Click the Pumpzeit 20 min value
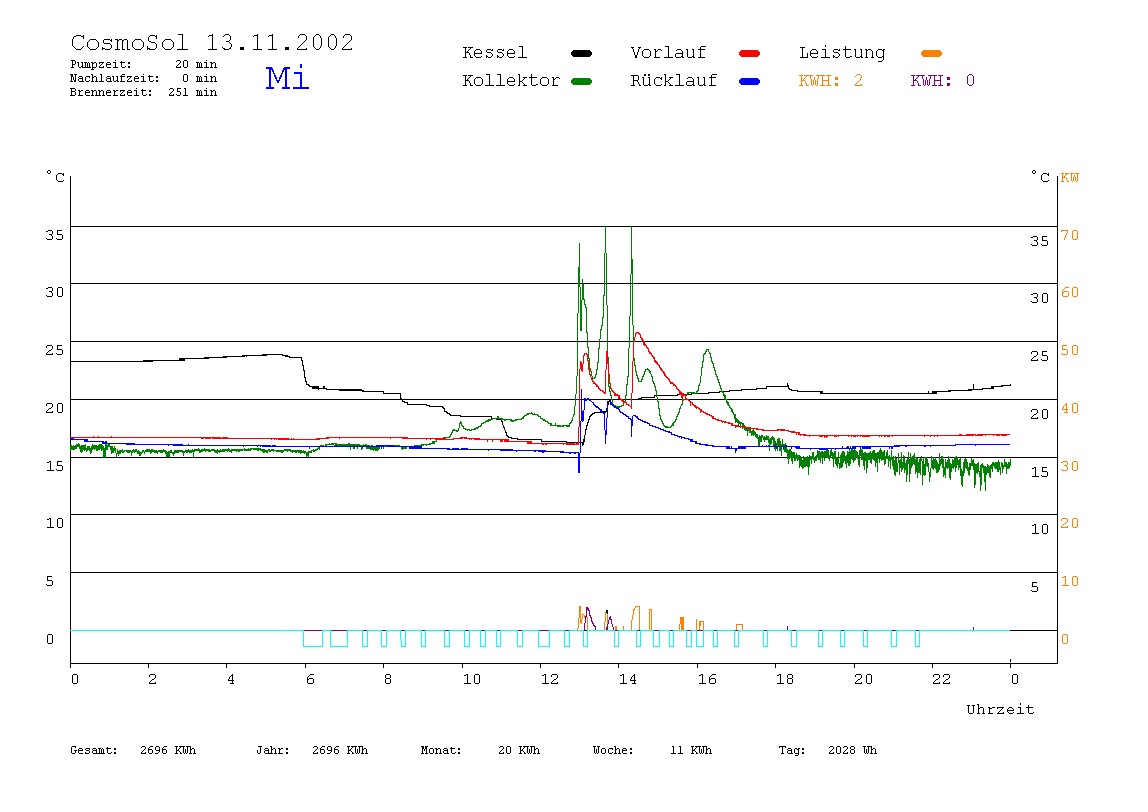1148x812 pixels. (195, 64)
